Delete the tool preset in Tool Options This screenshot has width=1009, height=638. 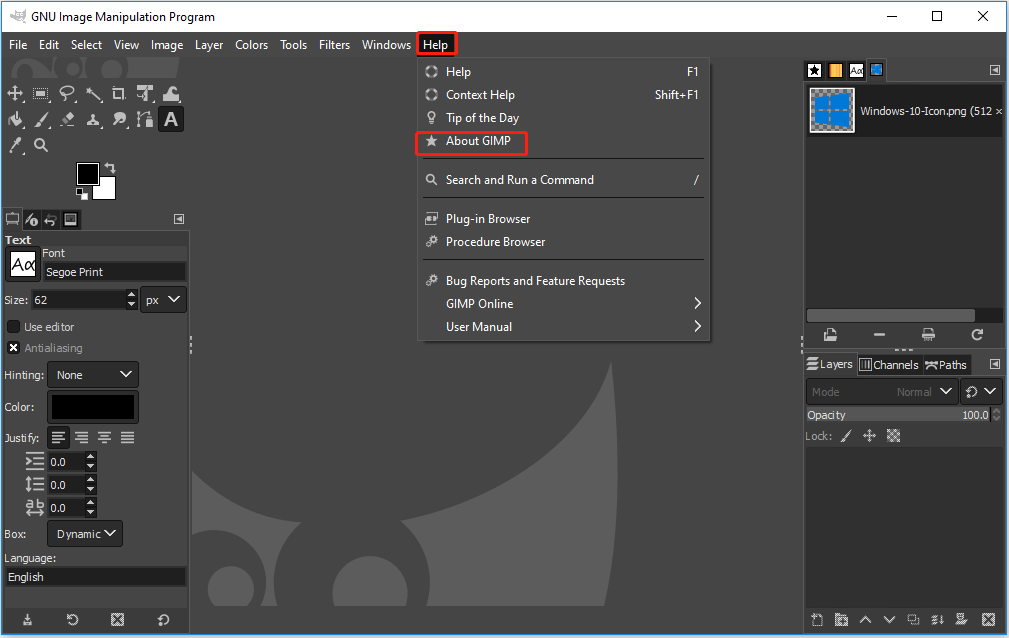tap(117, 619)
